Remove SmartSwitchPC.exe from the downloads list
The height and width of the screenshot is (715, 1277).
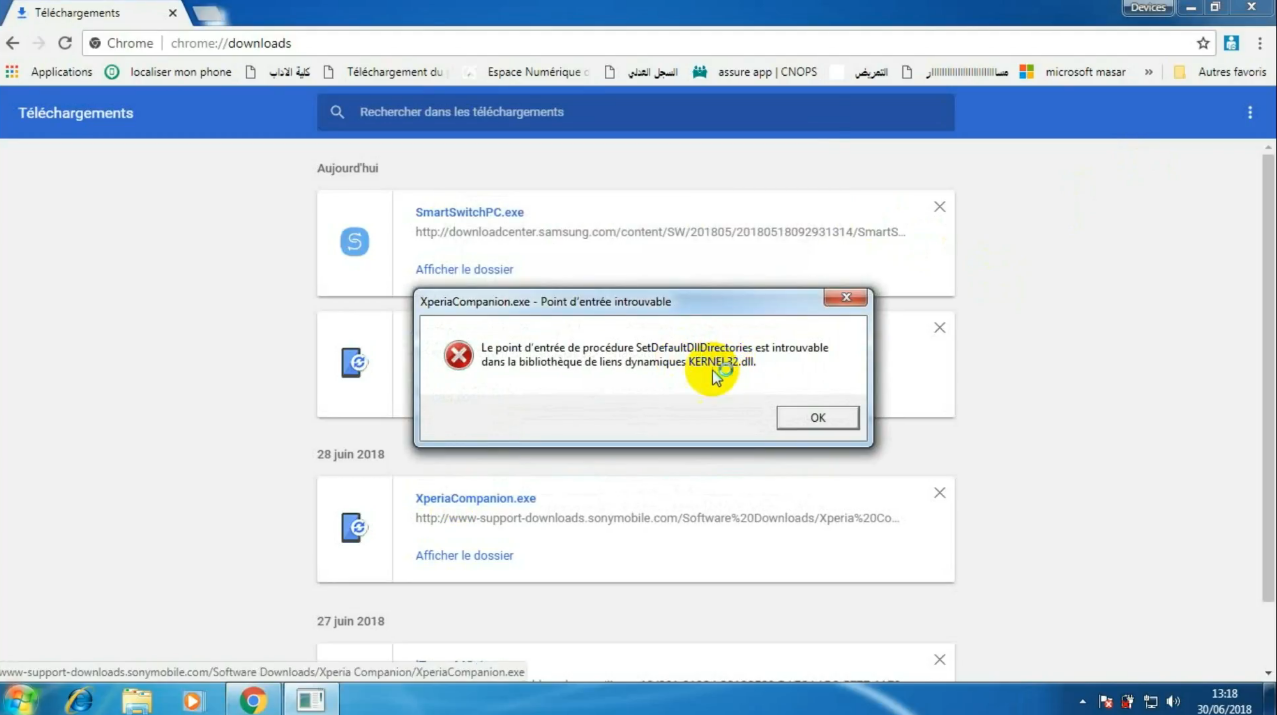click(939, 207)
